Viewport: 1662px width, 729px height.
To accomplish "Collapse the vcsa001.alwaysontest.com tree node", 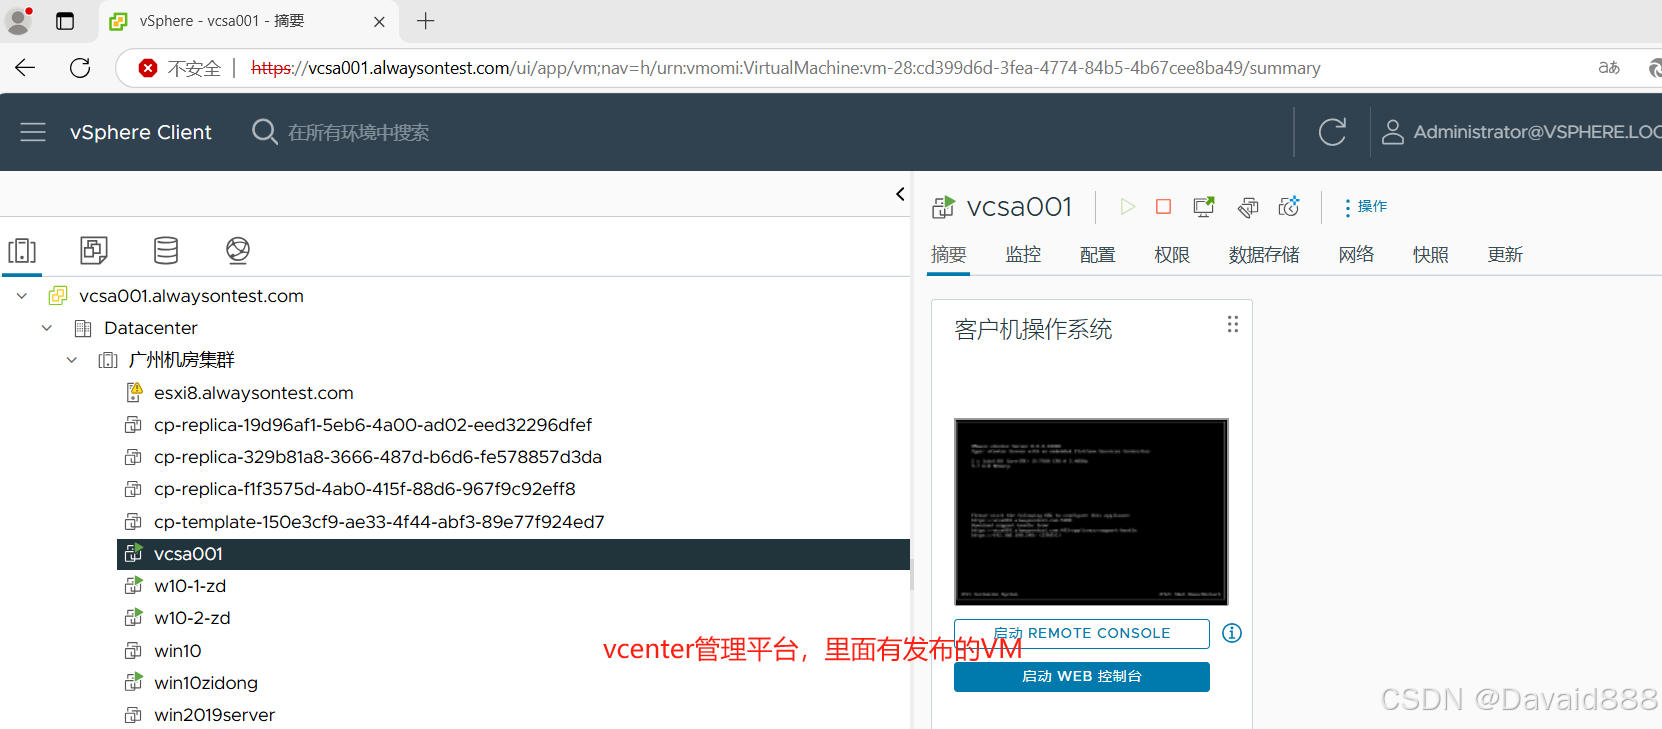I will (22, 296).
